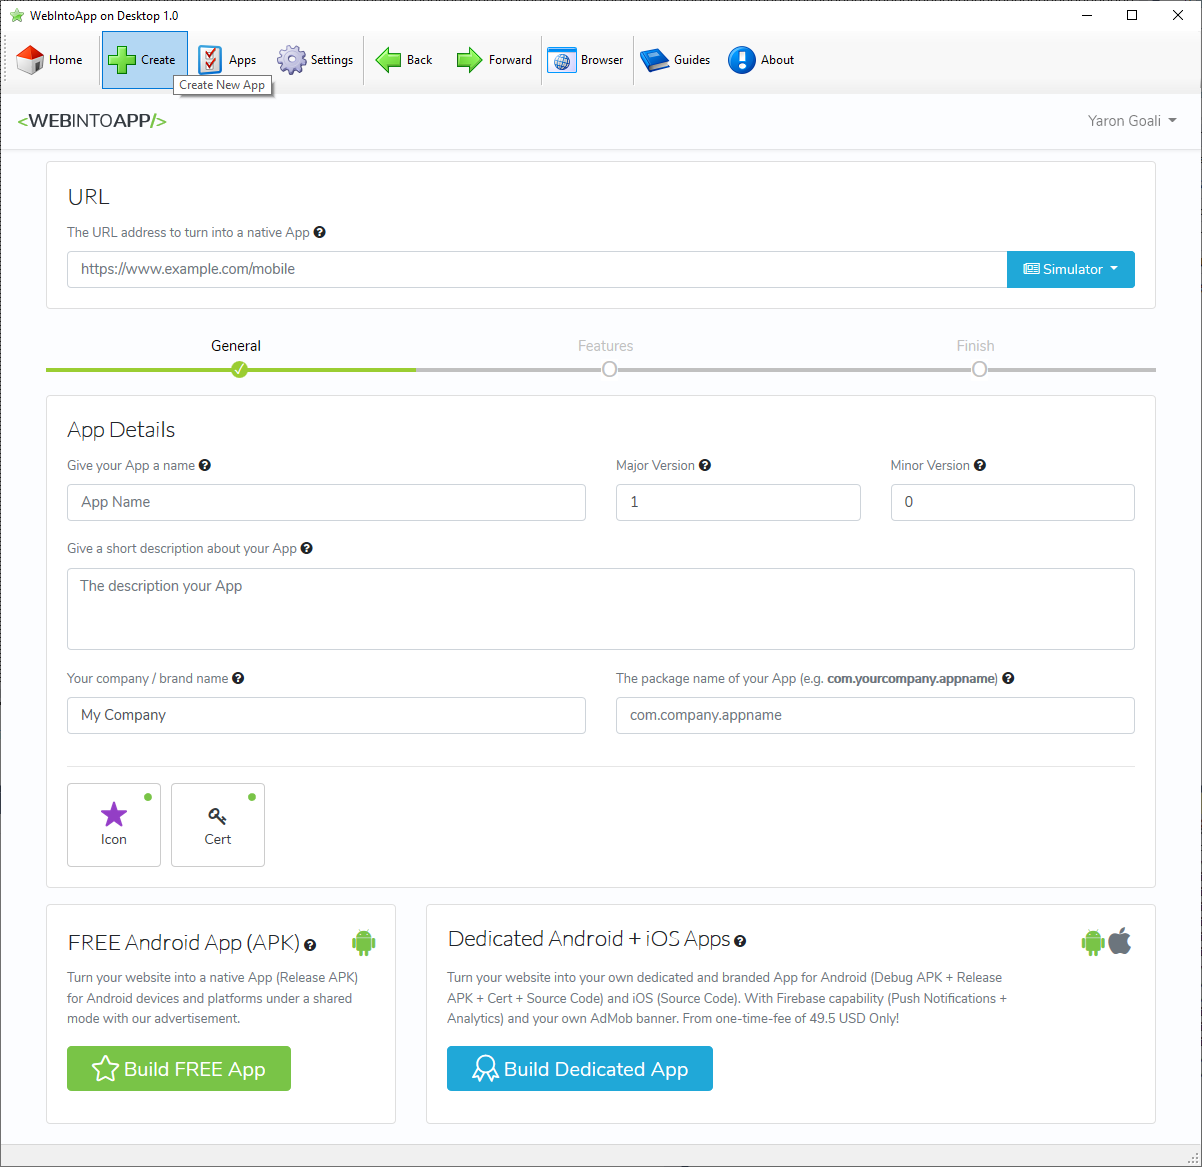Focus the App Name text field

tap(326, 502)
